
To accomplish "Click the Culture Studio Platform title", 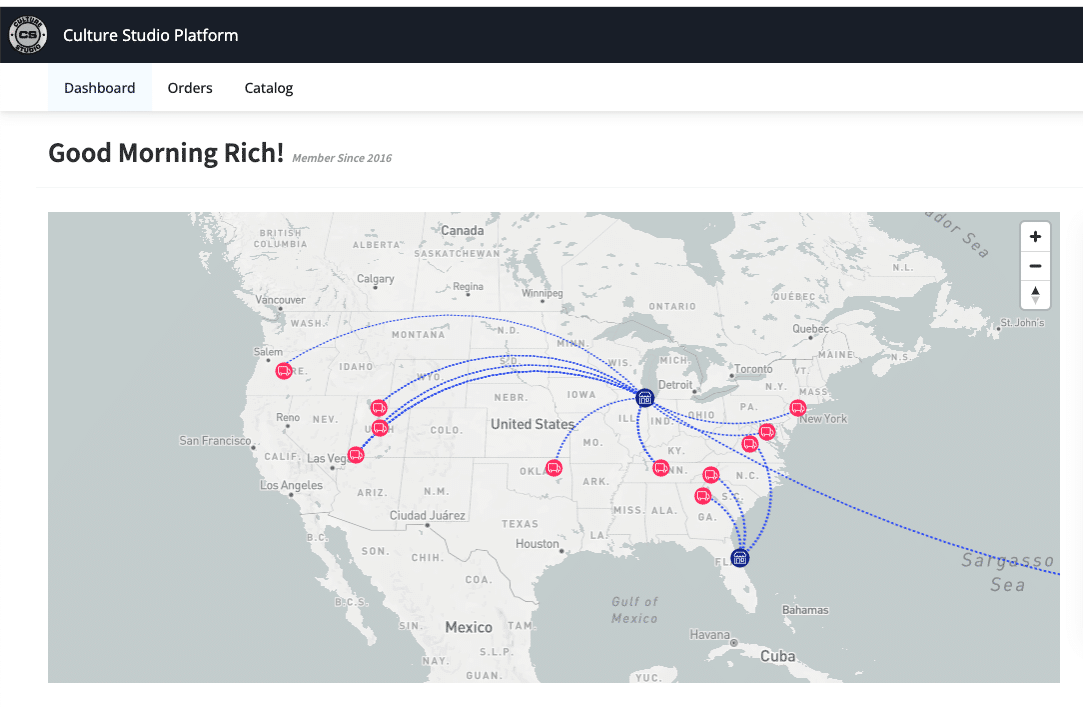I will click(150, 36).
